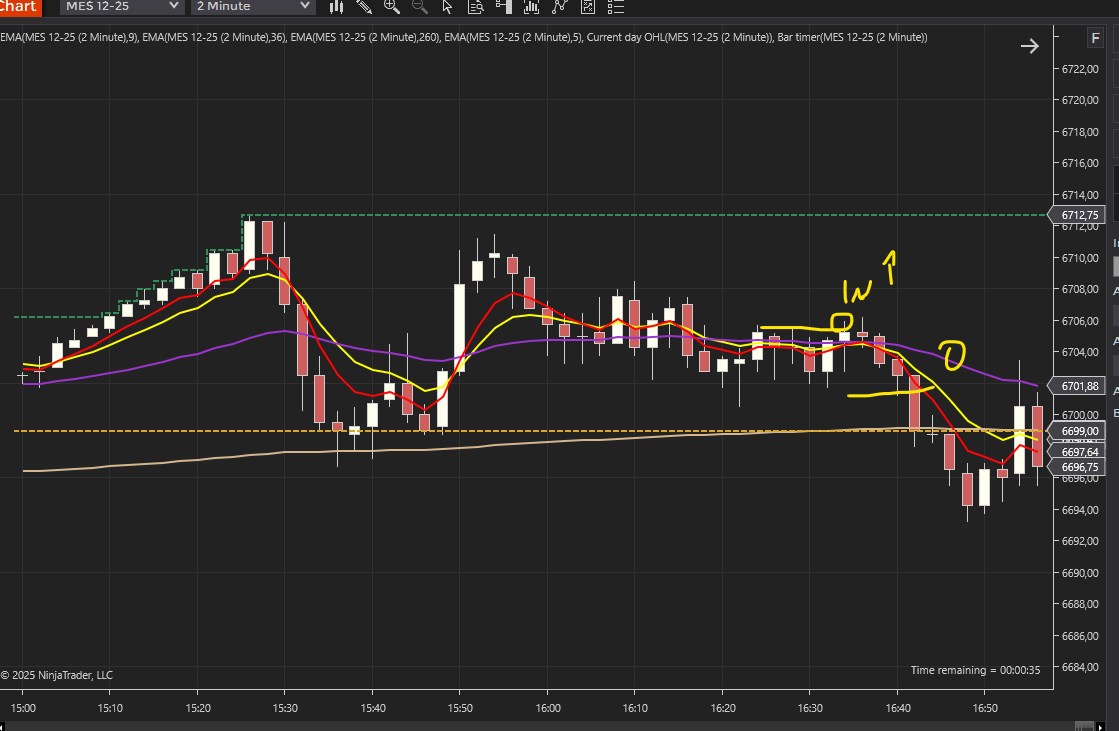Screen dimensions: 1119x731
Task: Click the 15:30 time axis label
Action: [285, 708]
